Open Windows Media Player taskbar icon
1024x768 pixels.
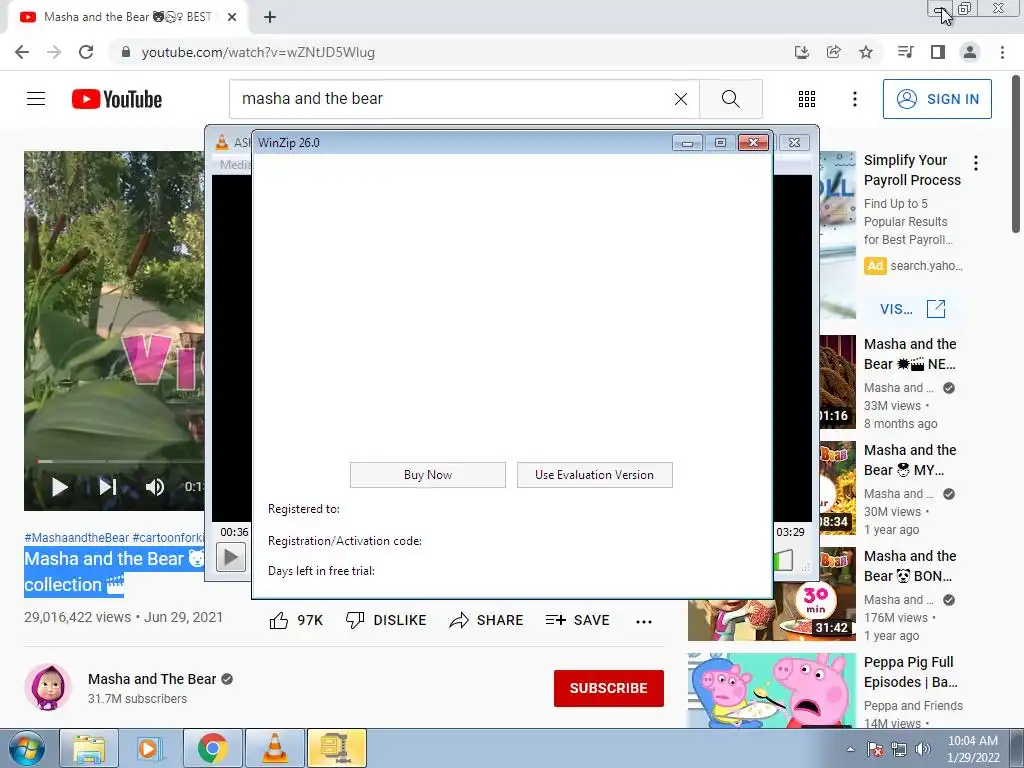149,748
